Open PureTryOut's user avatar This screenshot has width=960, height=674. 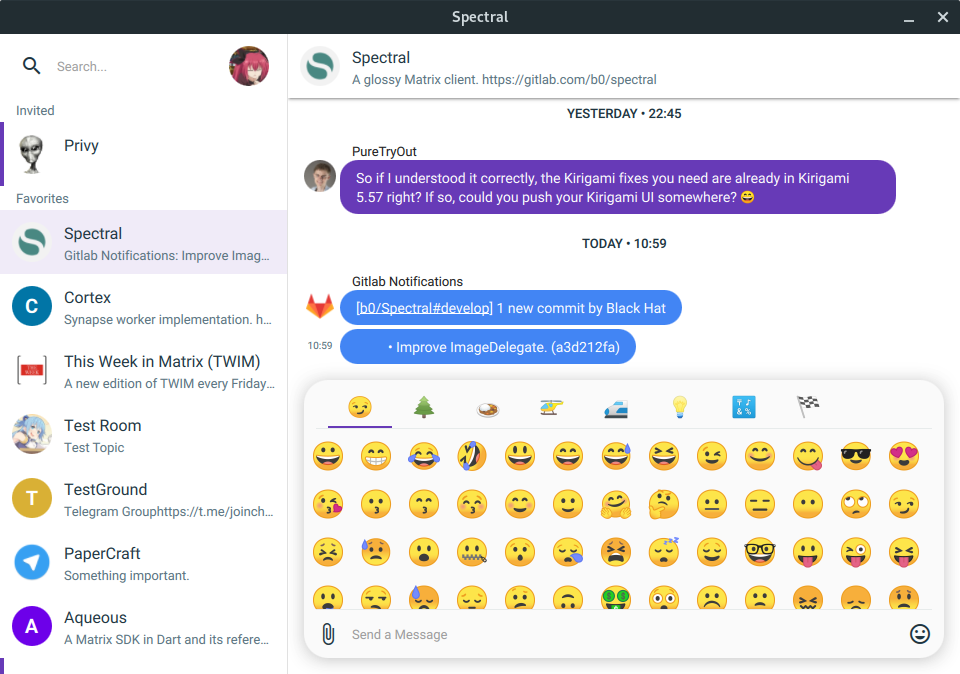(x=320, y=176)
